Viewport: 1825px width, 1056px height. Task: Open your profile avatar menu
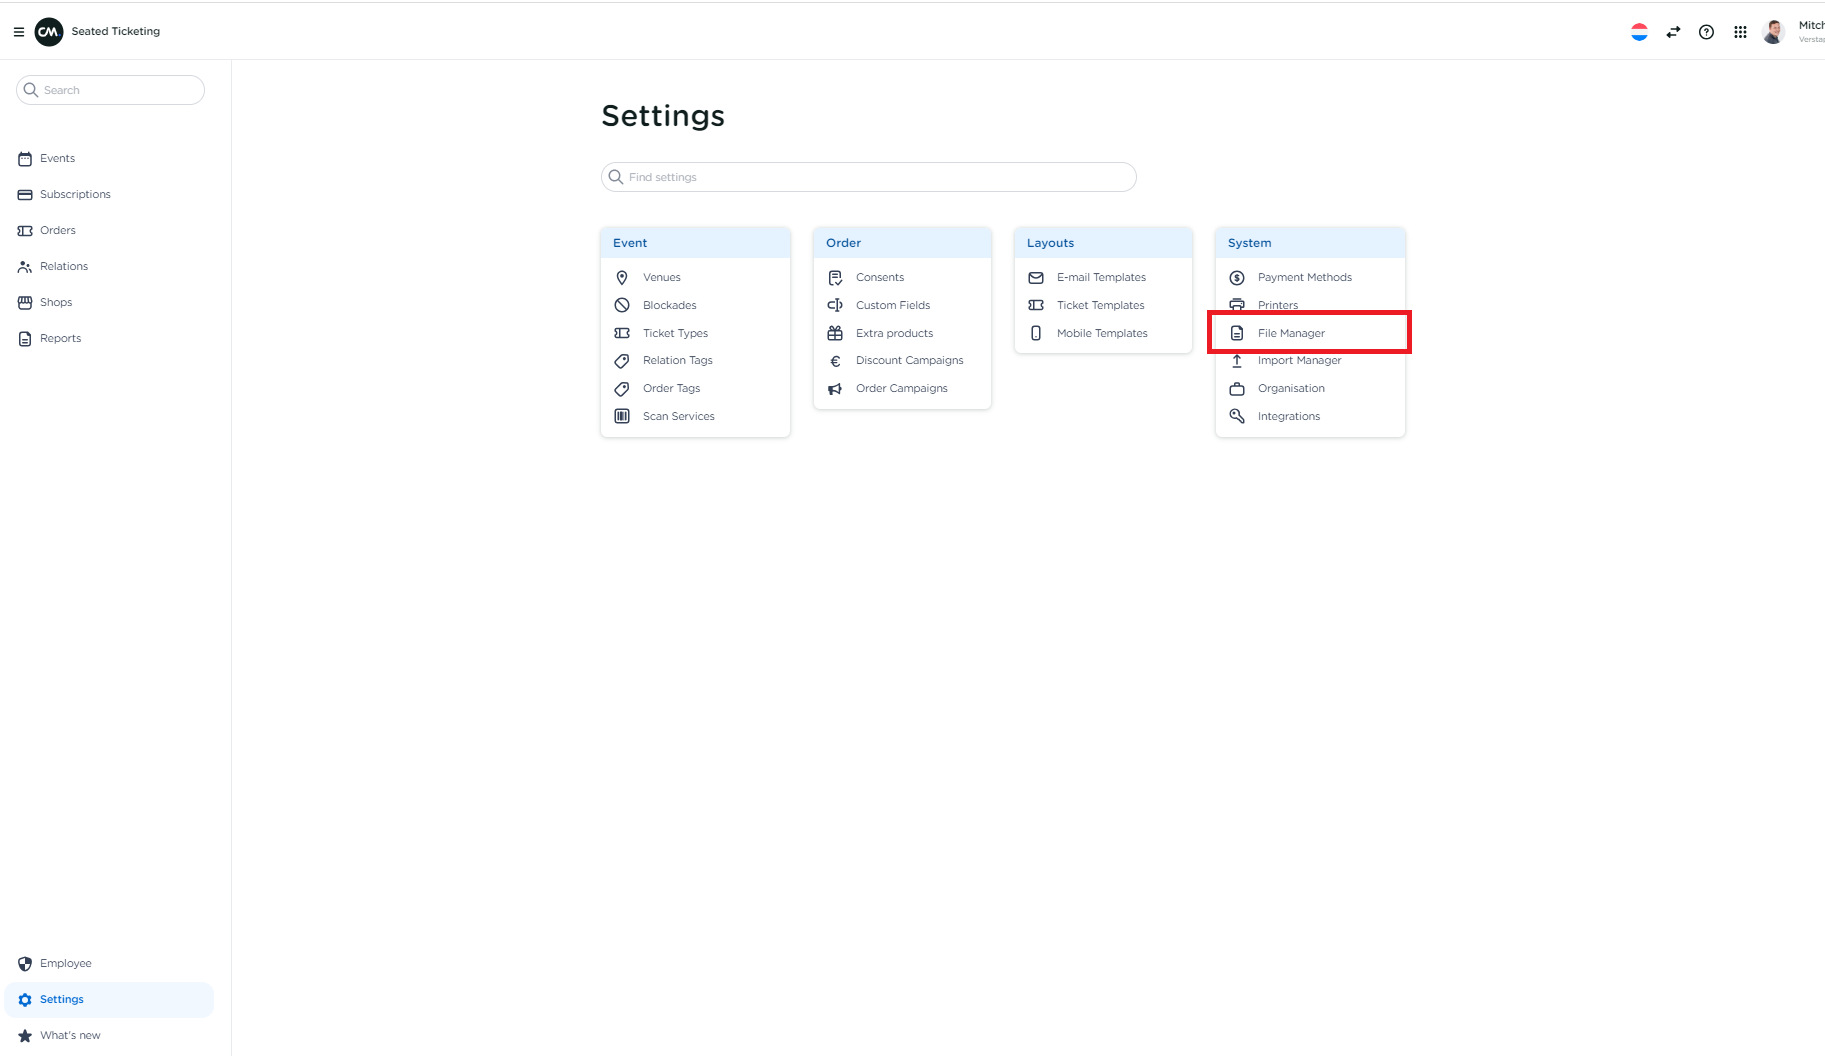pyautogui.click(x=1772, y=31)
